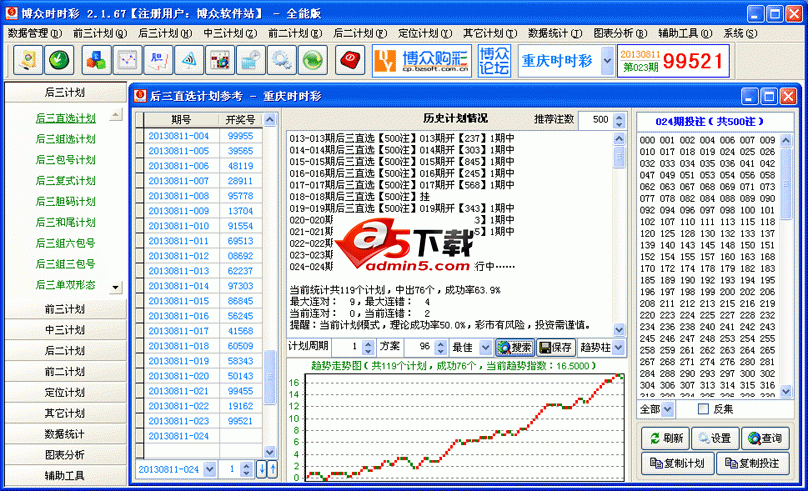Click the red power-off toolbar icon
The image size is (808, 491).
[x=350, y=60]
